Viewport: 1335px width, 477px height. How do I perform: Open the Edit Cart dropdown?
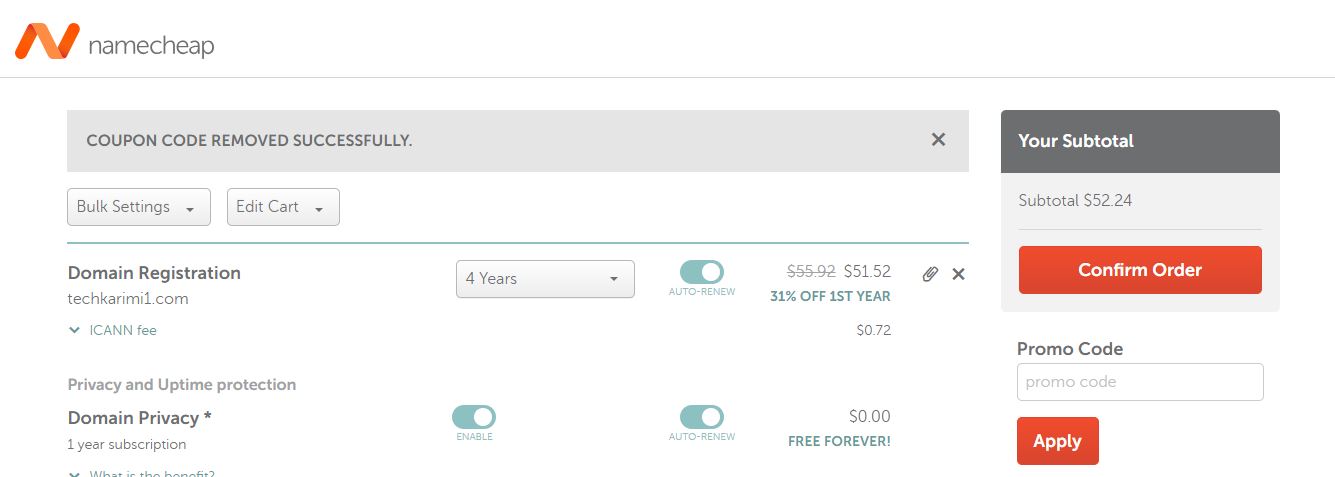(283, 207)
